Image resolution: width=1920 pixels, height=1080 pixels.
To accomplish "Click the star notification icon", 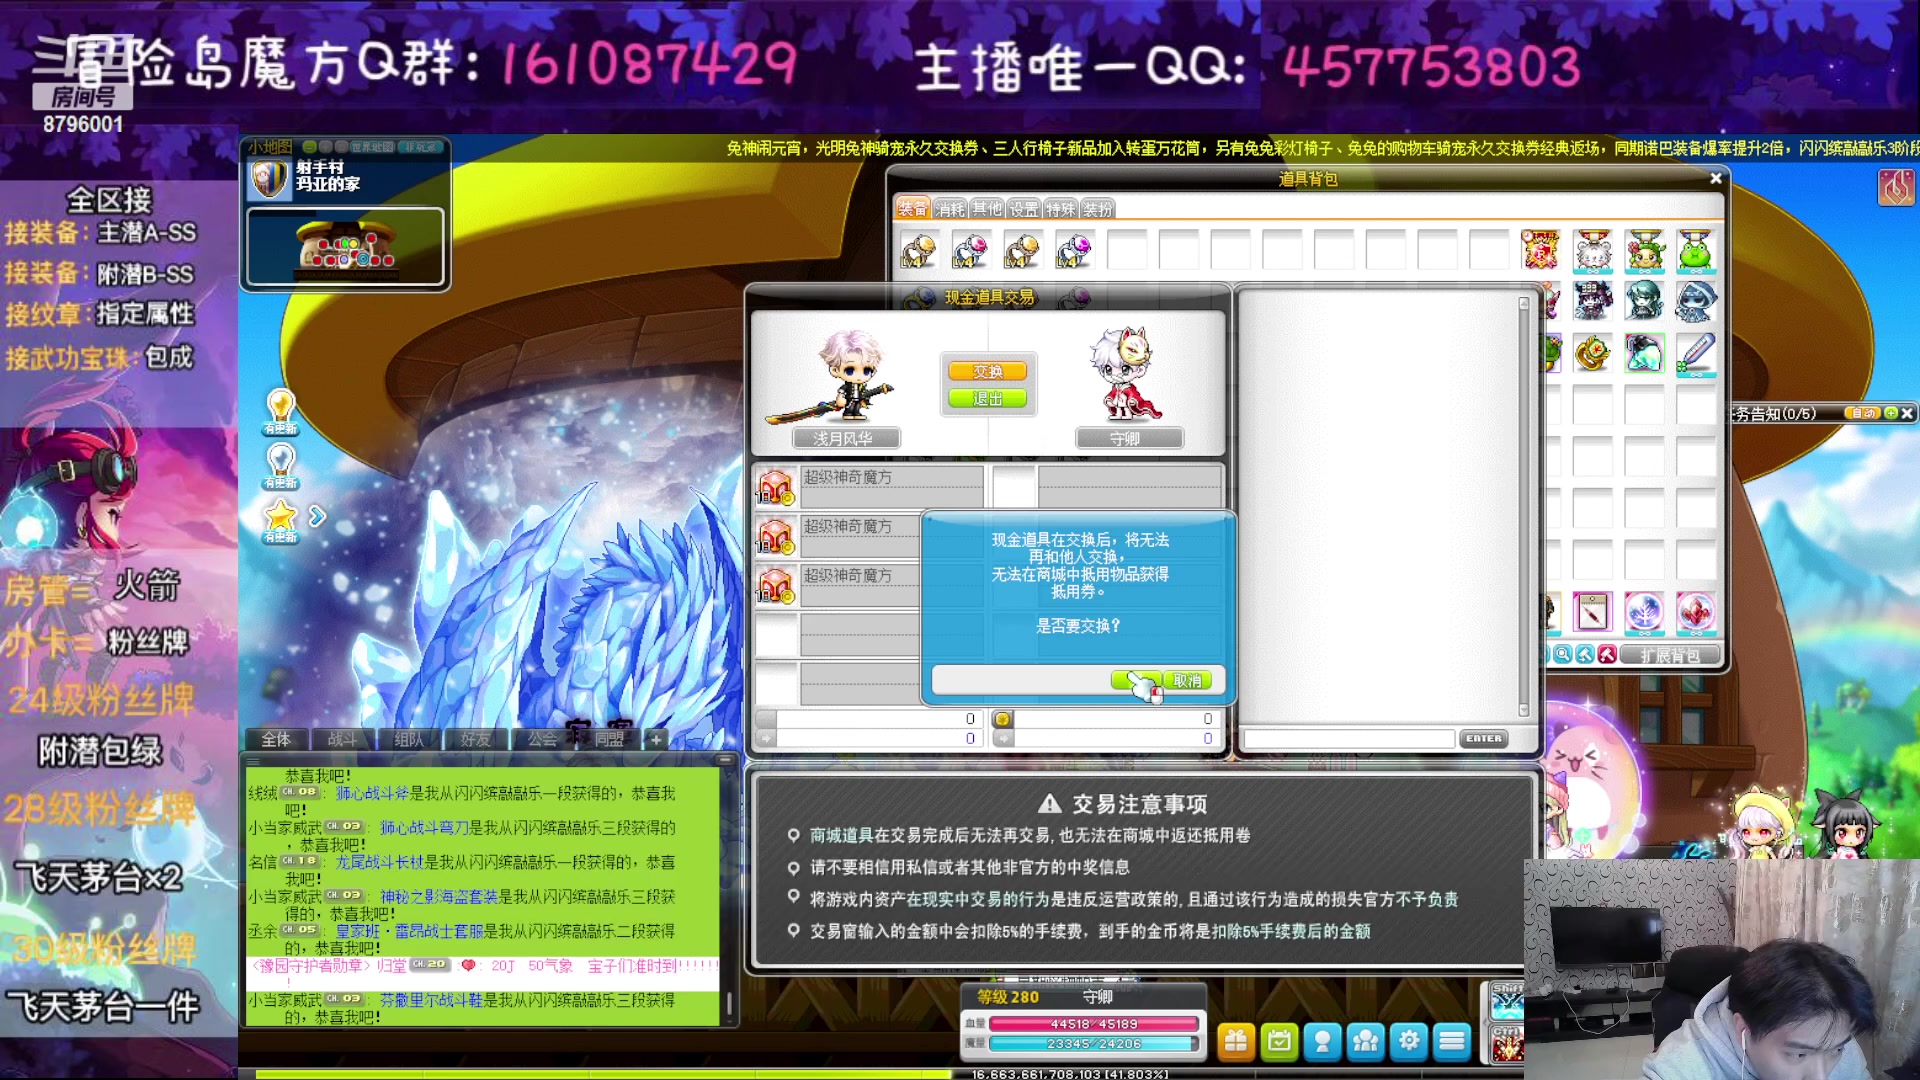I will click(281, 521).
